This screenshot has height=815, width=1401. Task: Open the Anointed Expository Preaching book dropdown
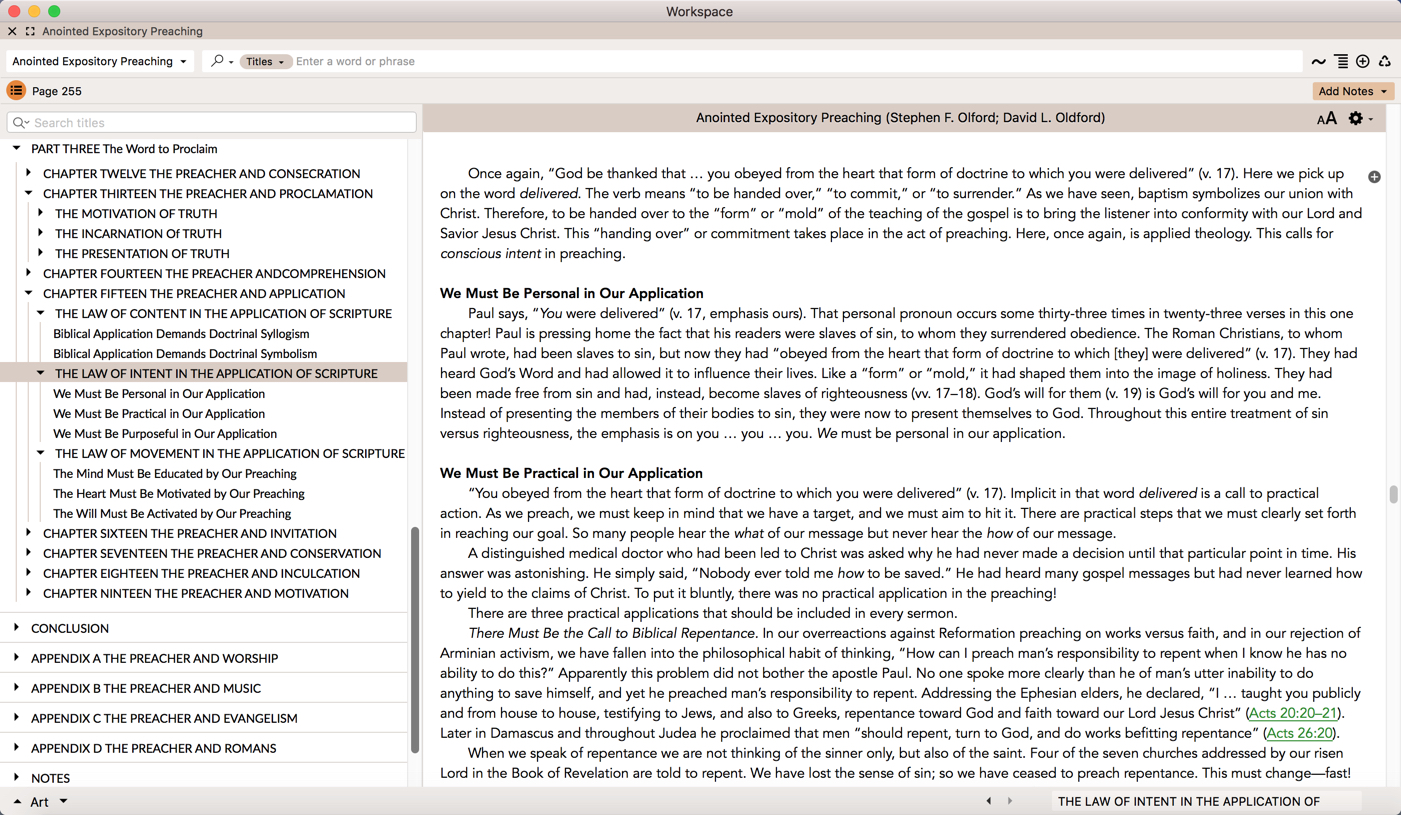tap(99, 61)
